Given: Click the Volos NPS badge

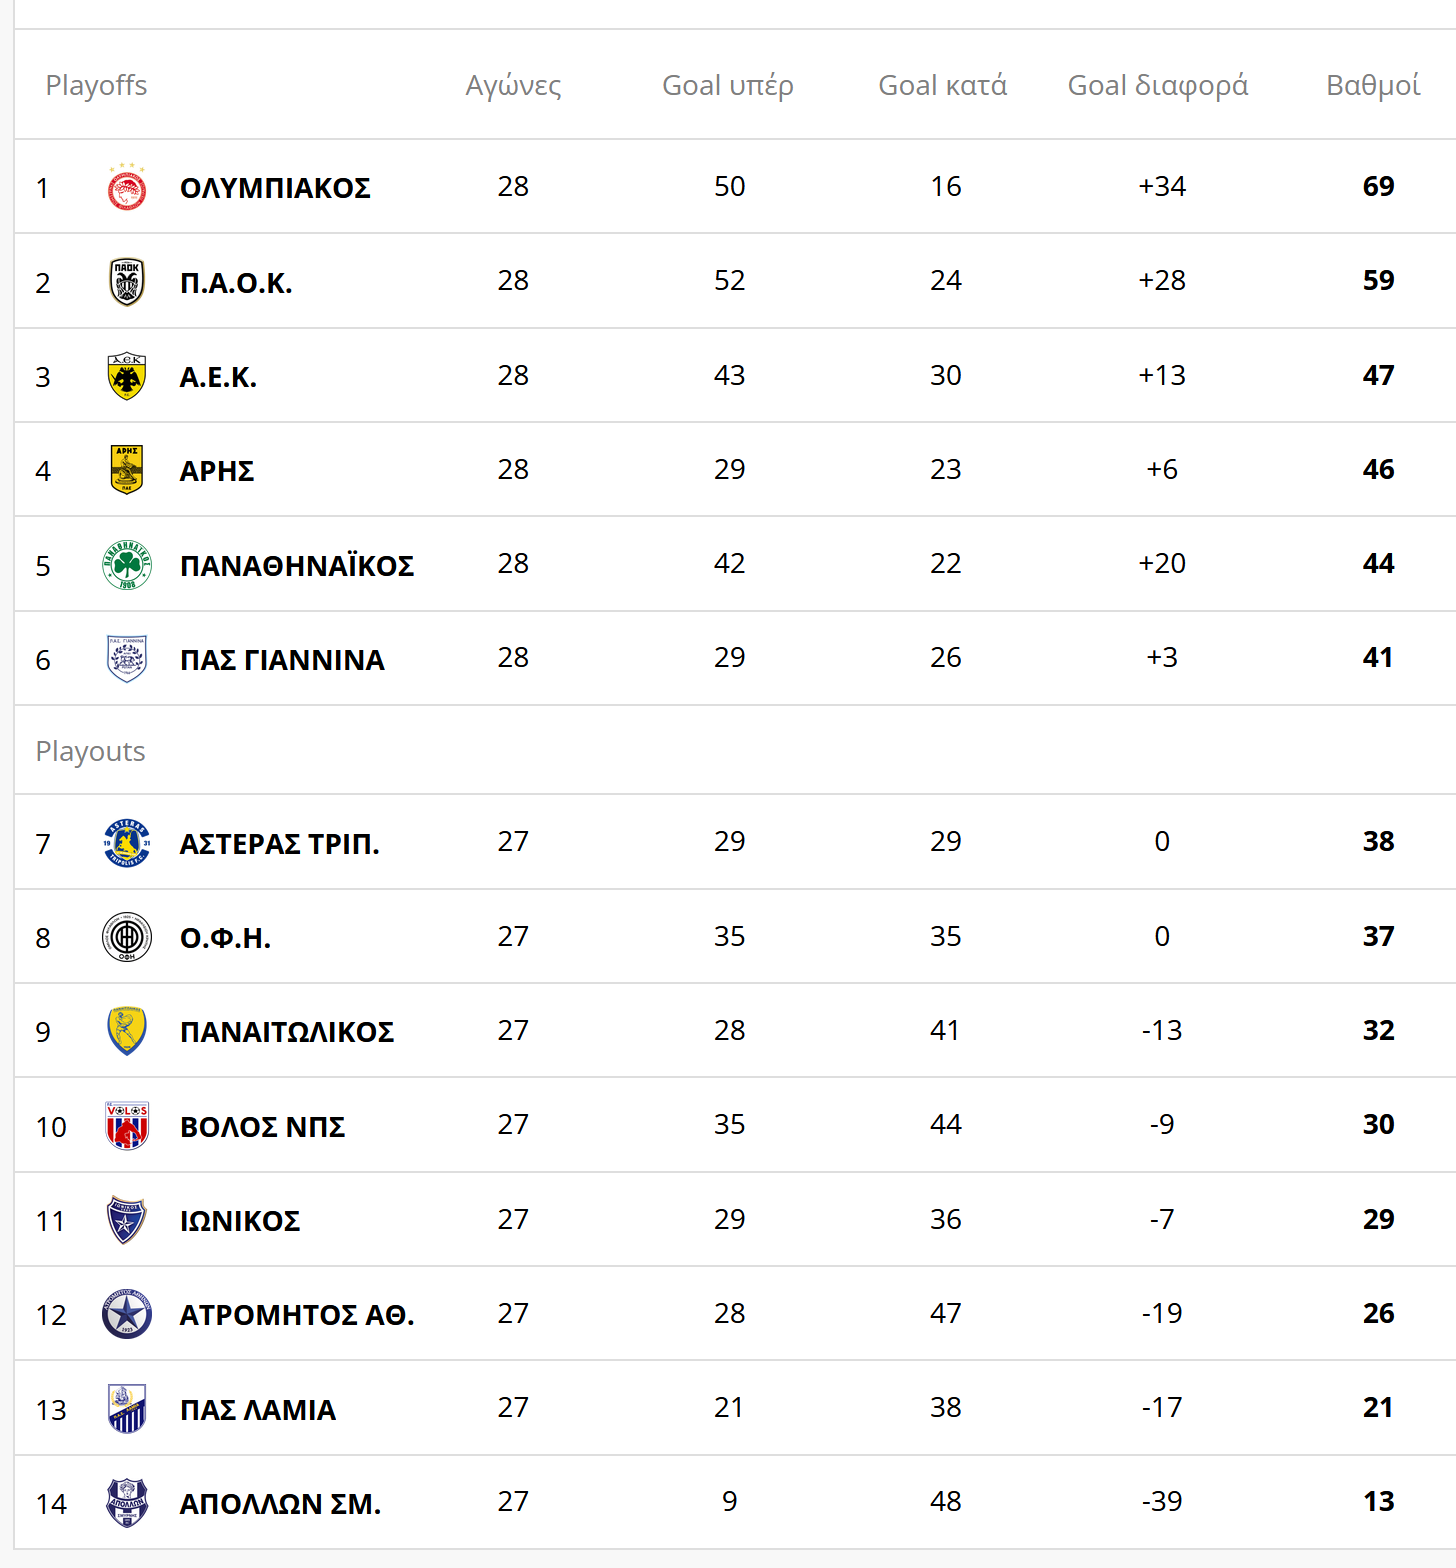Looking at the screenshot, I should tap(127, 1126).
